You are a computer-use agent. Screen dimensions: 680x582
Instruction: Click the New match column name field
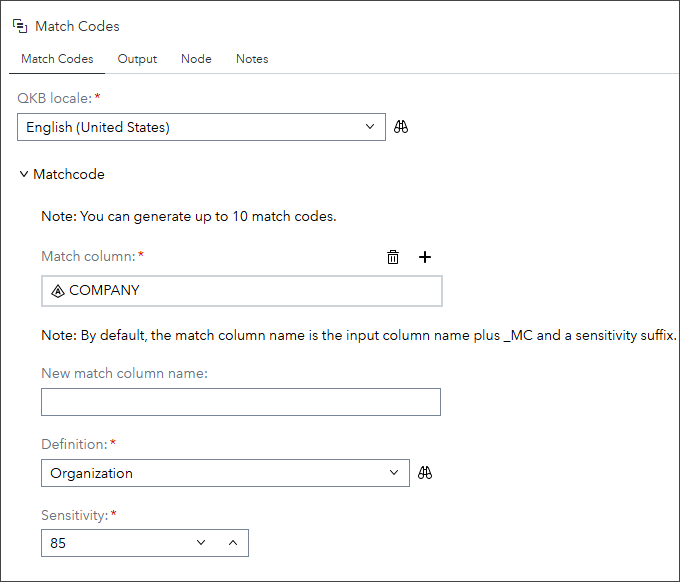point(240,402)
